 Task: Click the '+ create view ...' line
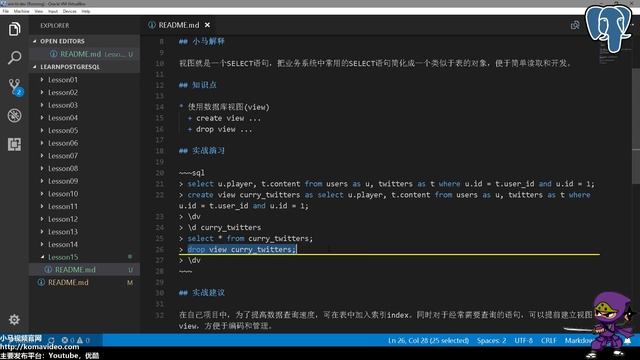point(224,118)
